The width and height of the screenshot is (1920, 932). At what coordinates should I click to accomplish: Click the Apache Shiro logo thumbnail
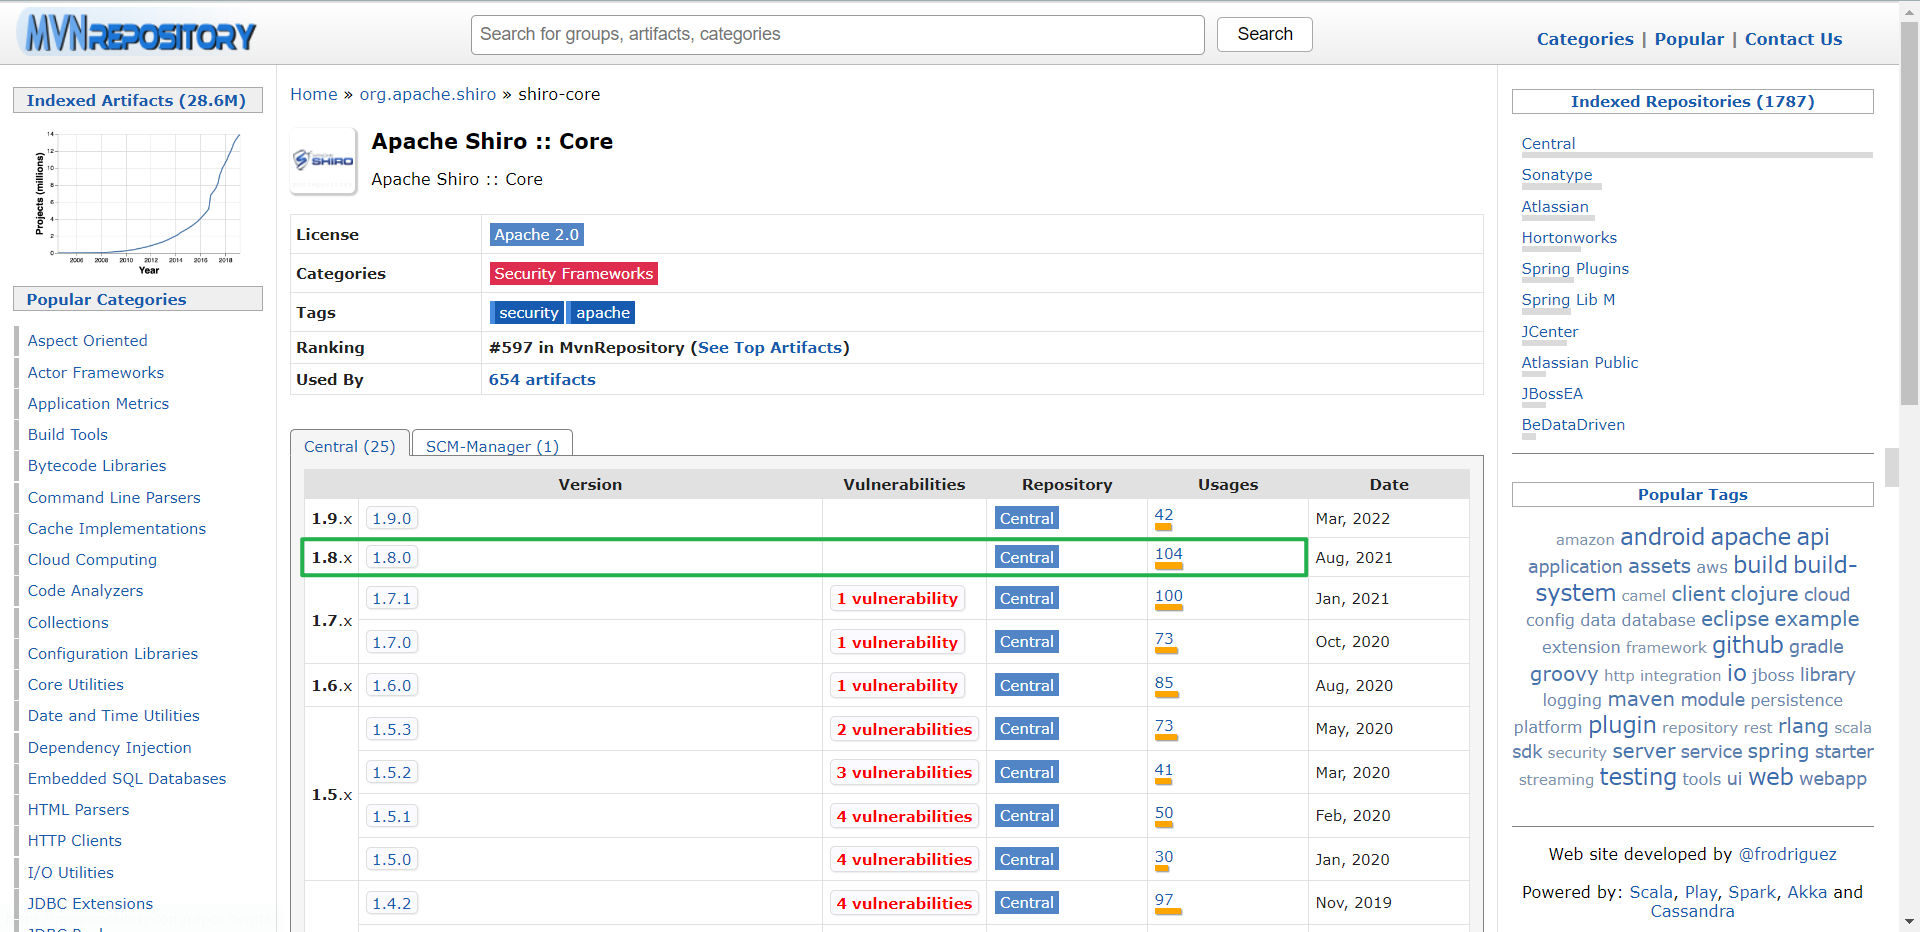coord(323,160)
